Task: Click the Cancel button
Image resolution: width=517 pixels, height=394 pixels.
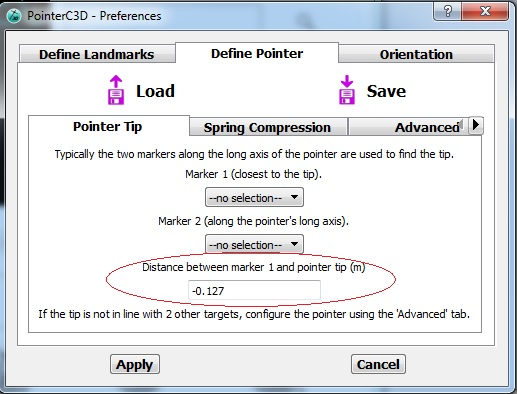Action: click(x=378, y=364)
